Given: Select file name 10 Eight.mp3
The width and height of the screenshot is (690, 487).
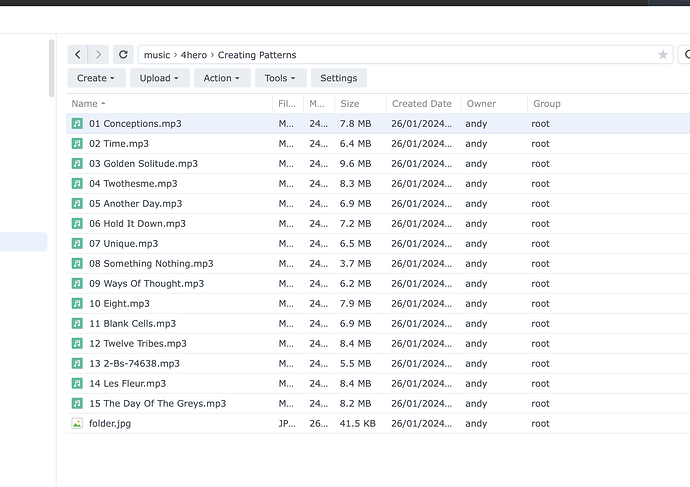Looking at the screenshot, I should (119, 304).
